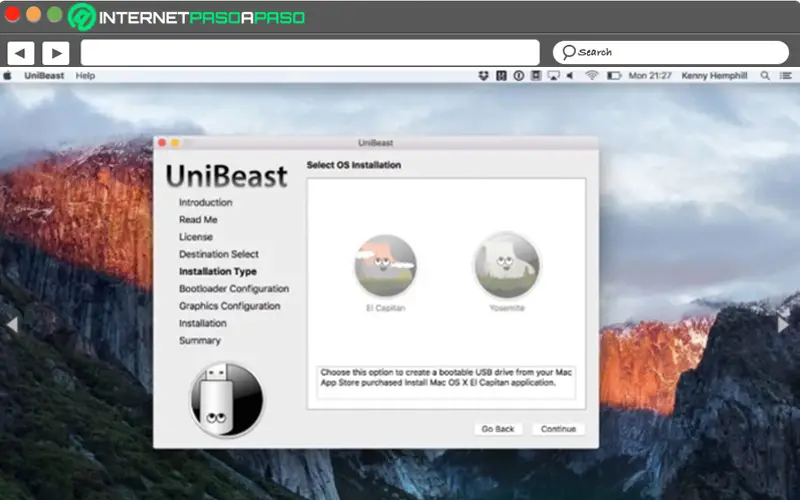Go to previous slide with left arrow
800x500 pixels.
[x=12, y=324]
